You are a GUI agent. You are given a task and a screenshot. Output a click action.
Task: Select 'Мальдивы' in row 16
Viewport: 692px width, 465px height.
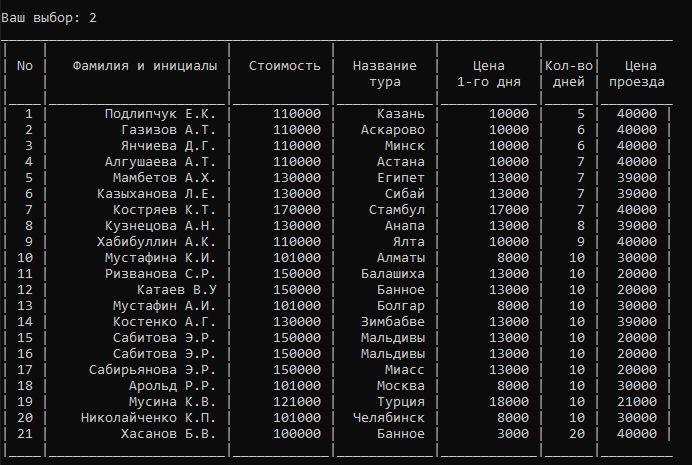point(393,354)
